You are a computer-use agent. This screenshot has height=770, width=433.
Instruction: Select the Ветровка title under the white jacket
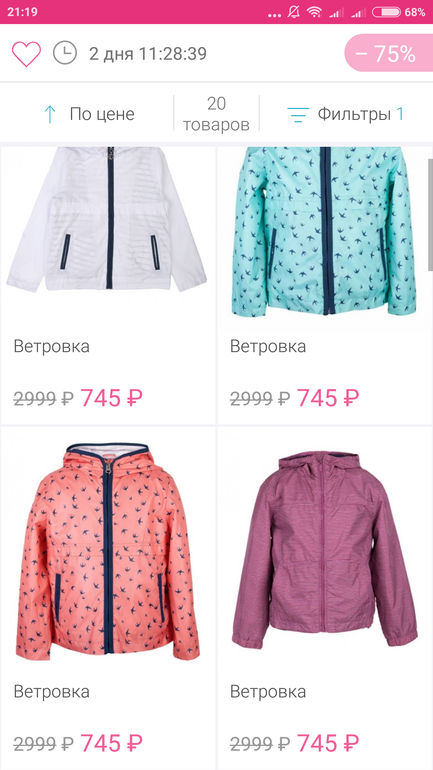[52, 346]
